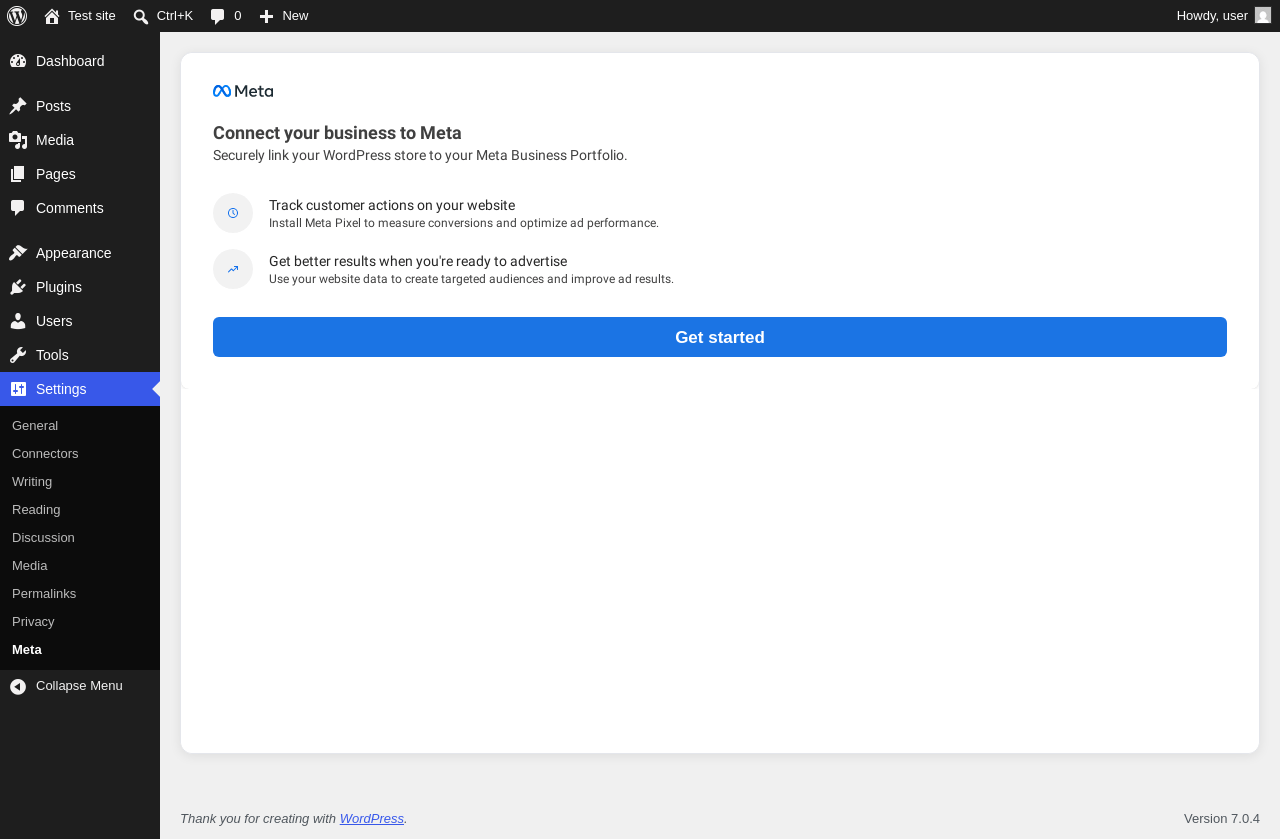Image resolution: width=1280 pixels, height=839 pixels.
Task: Open Discussion settings
Action: (80, 538)
